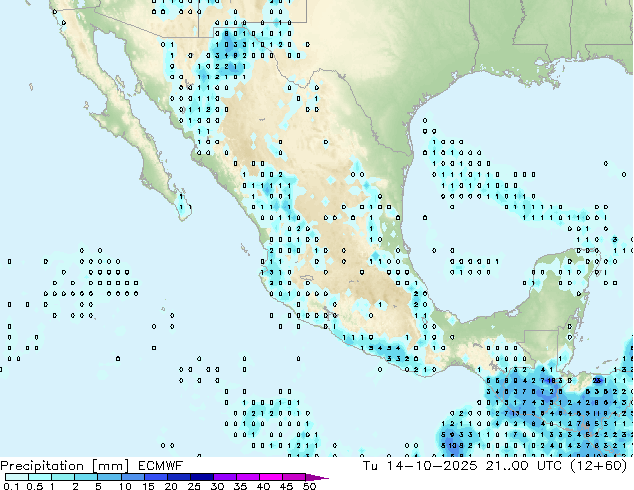Image resolution: width=634 pixels, height=490 pixels.
Task: Pick the 30–35 mm purple legend swatch
Action: 225,477
